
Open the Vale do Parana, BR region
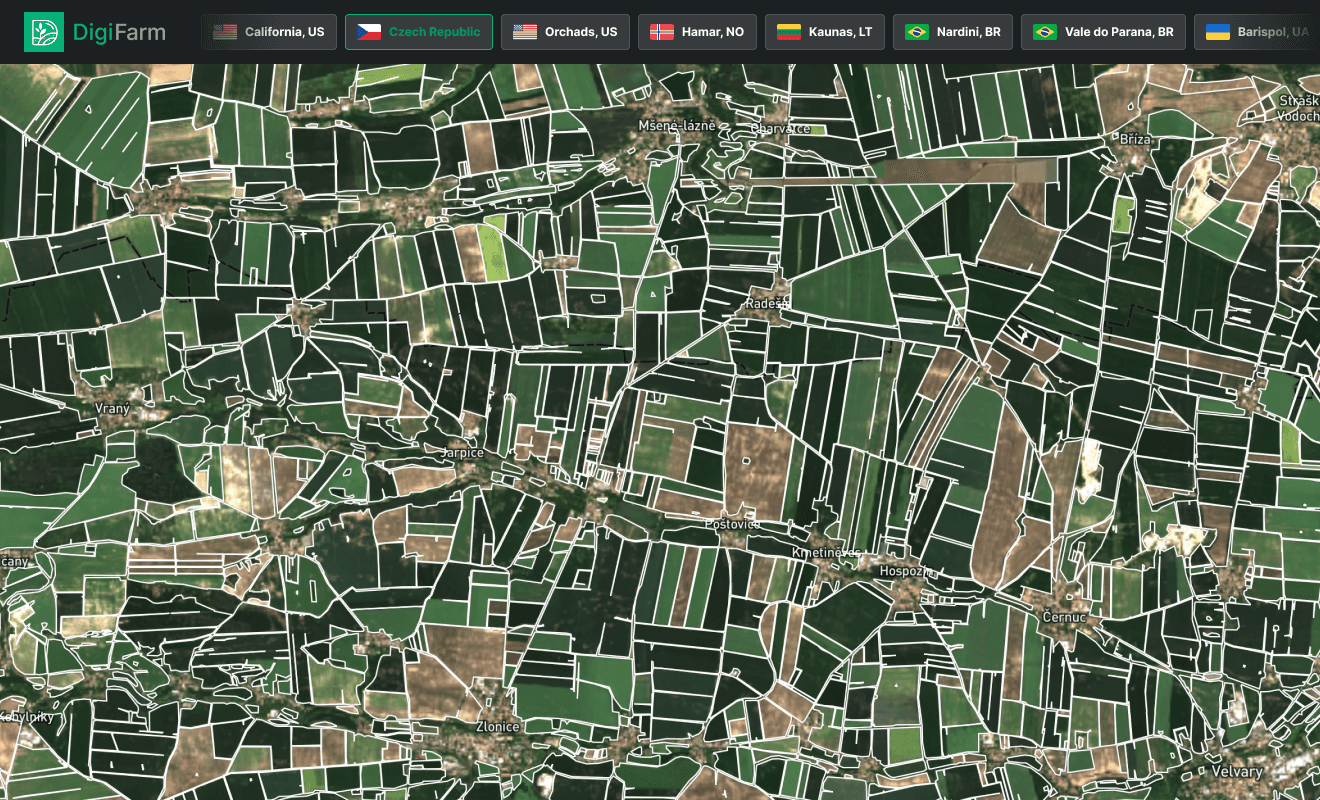tap(1103, 31)
